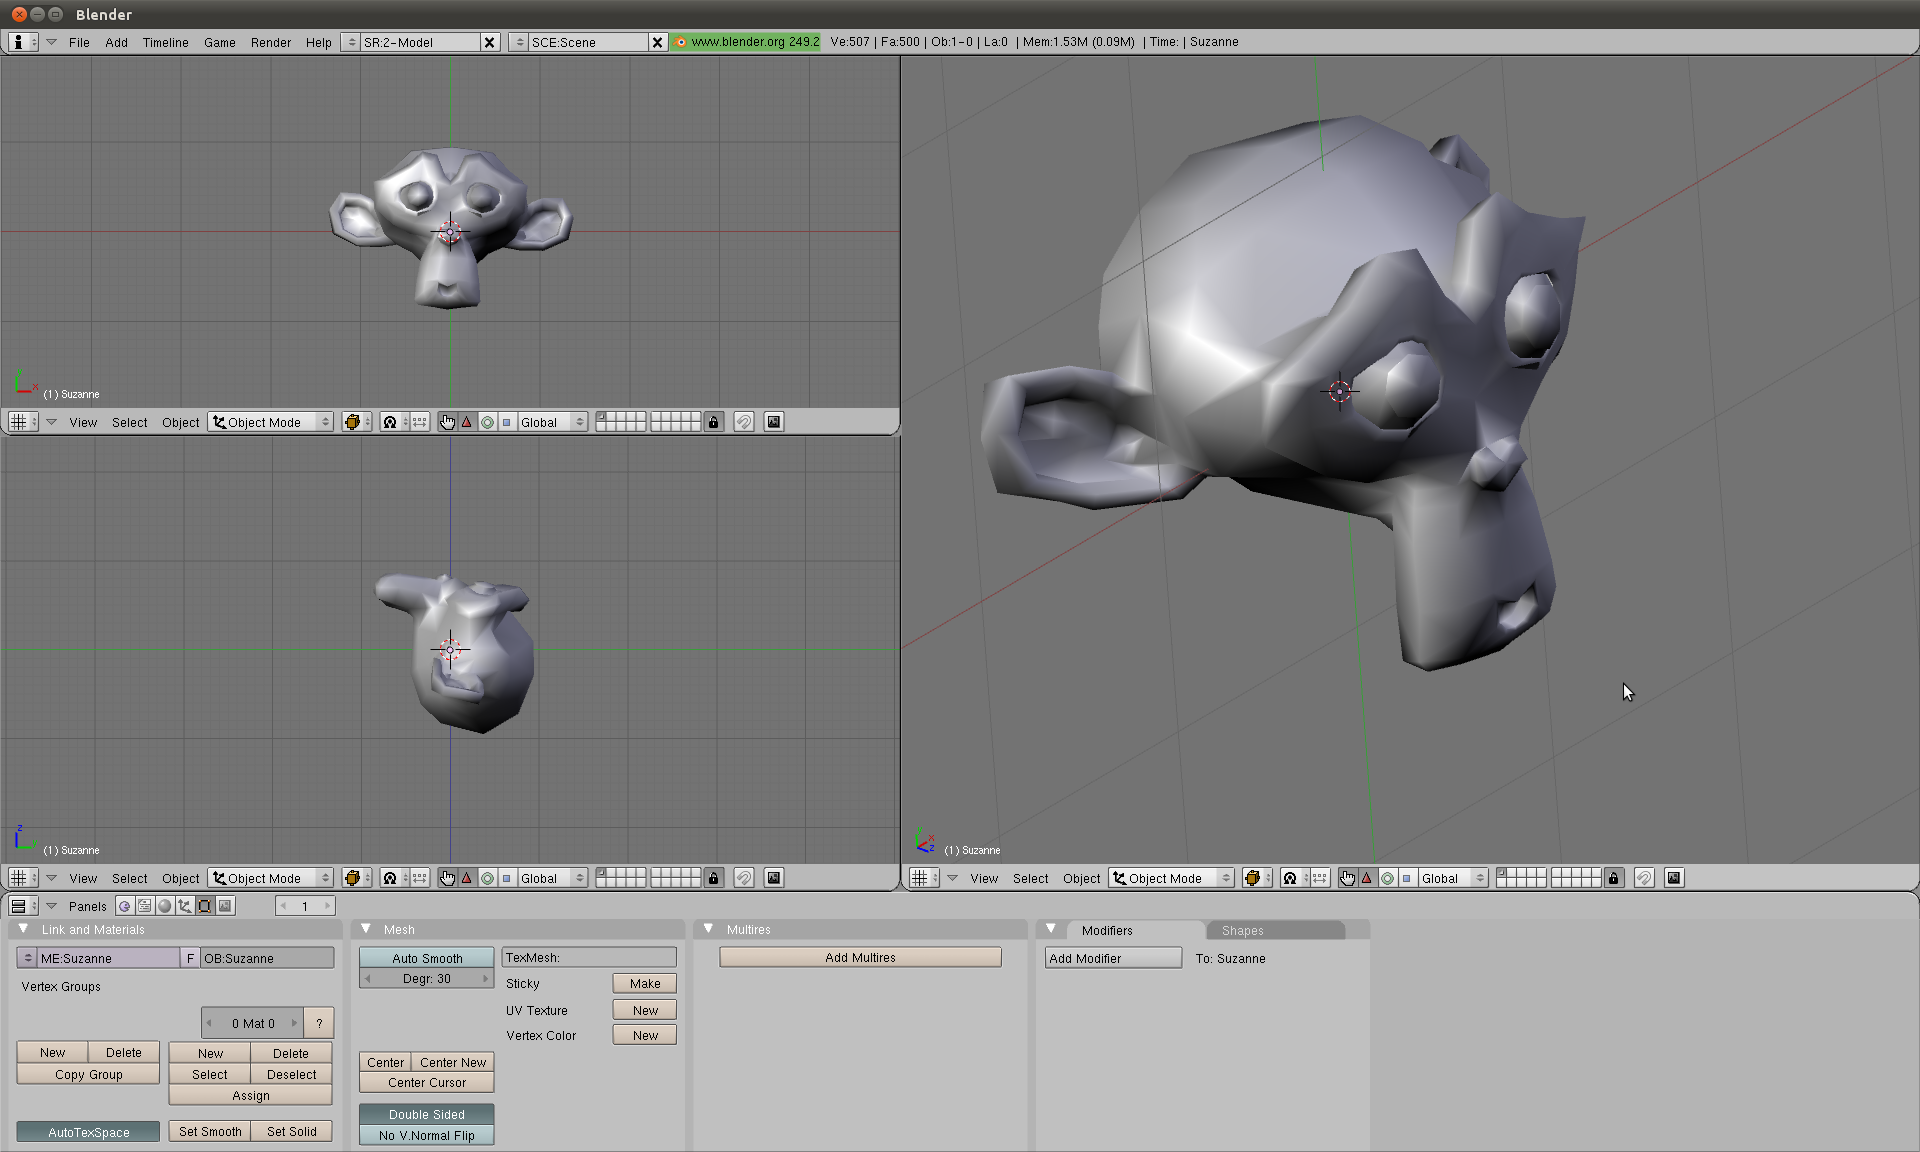Click Make next to Sticky
1920x1152 pixels.
tap(645, 983)
